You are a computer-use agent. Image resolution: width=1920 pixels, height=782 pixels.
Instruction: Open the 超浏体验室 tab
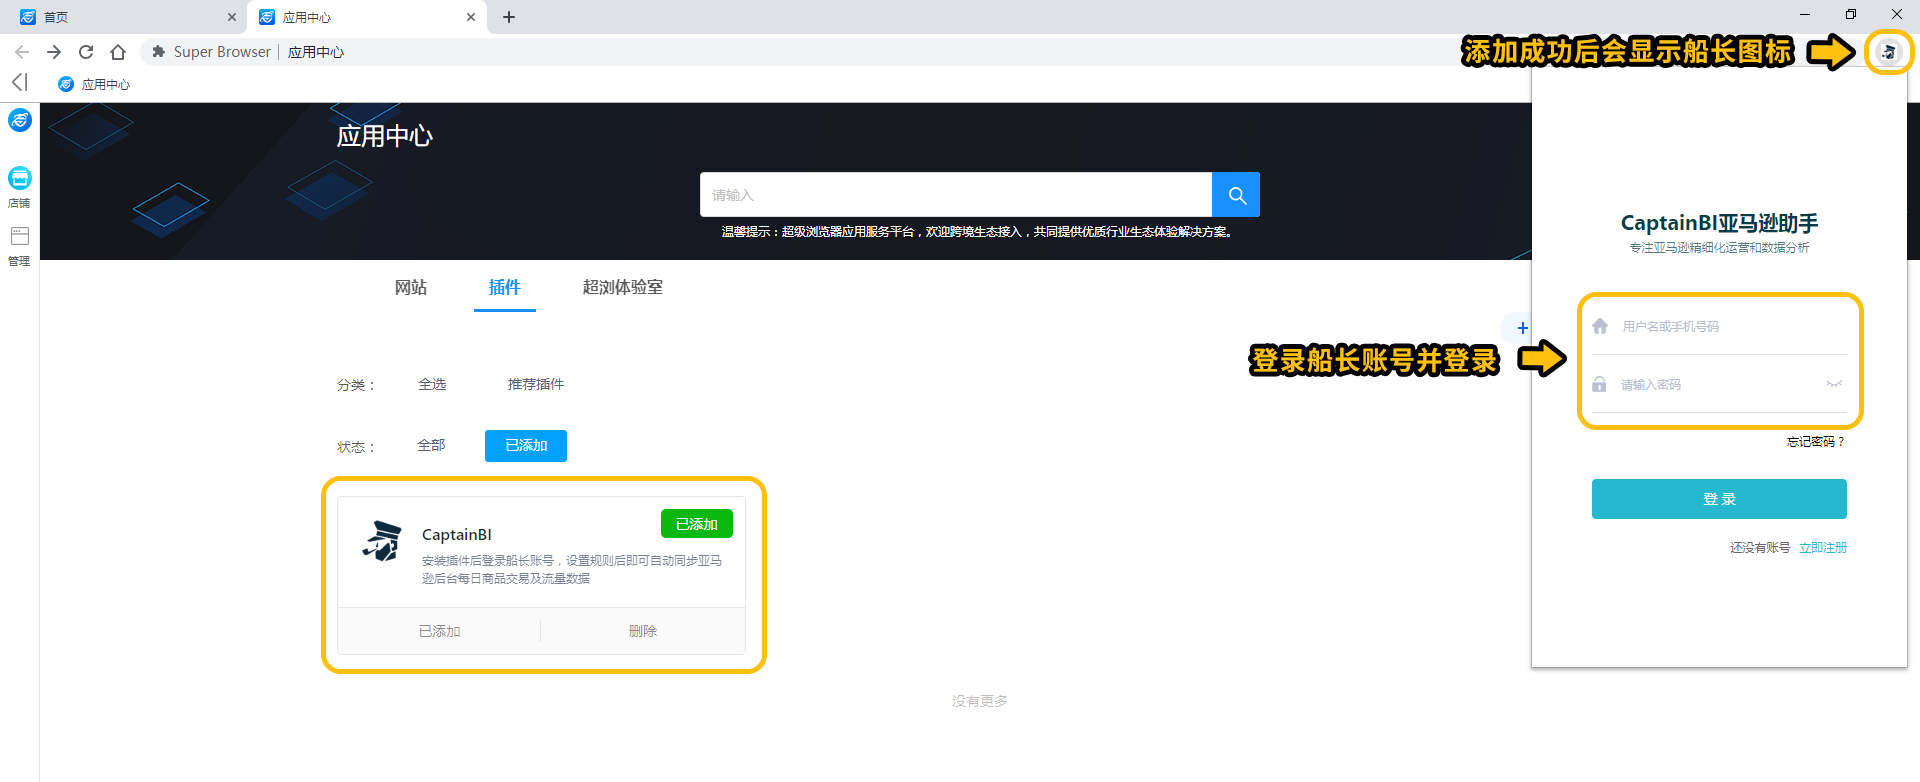point(623,287)
